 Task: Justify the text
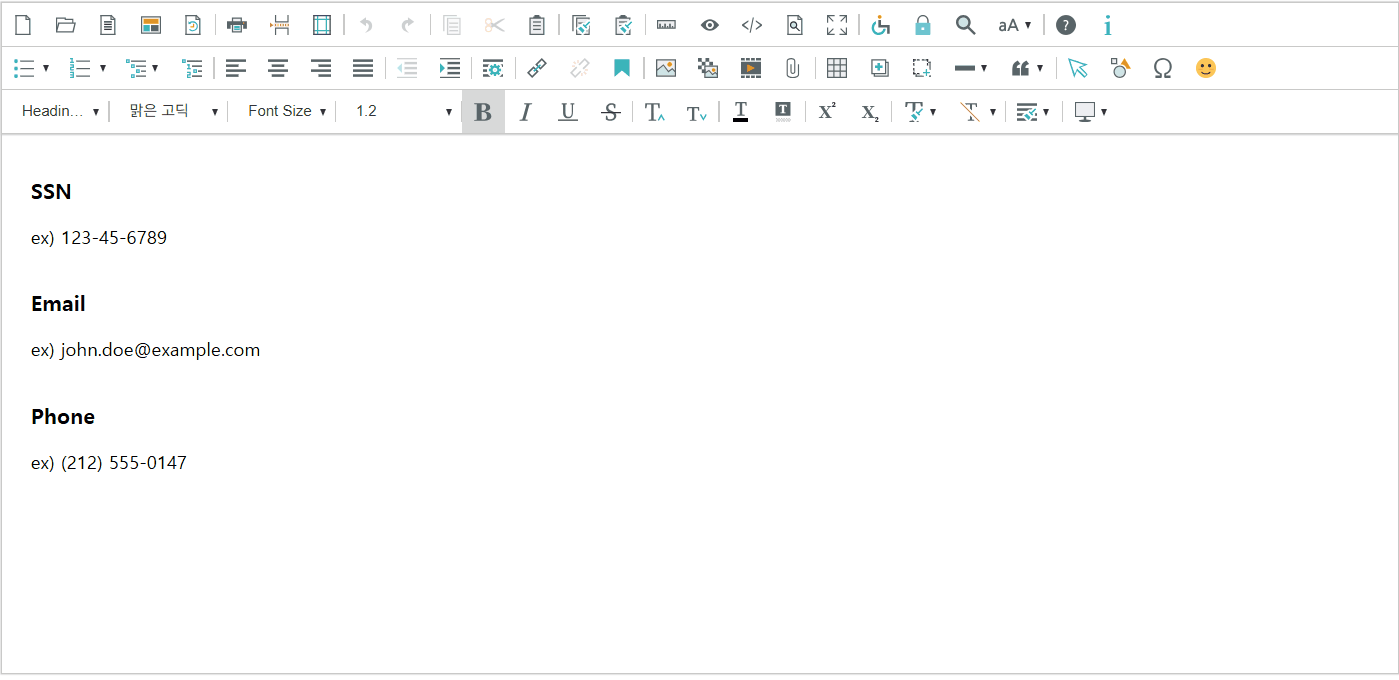(363, 68)
